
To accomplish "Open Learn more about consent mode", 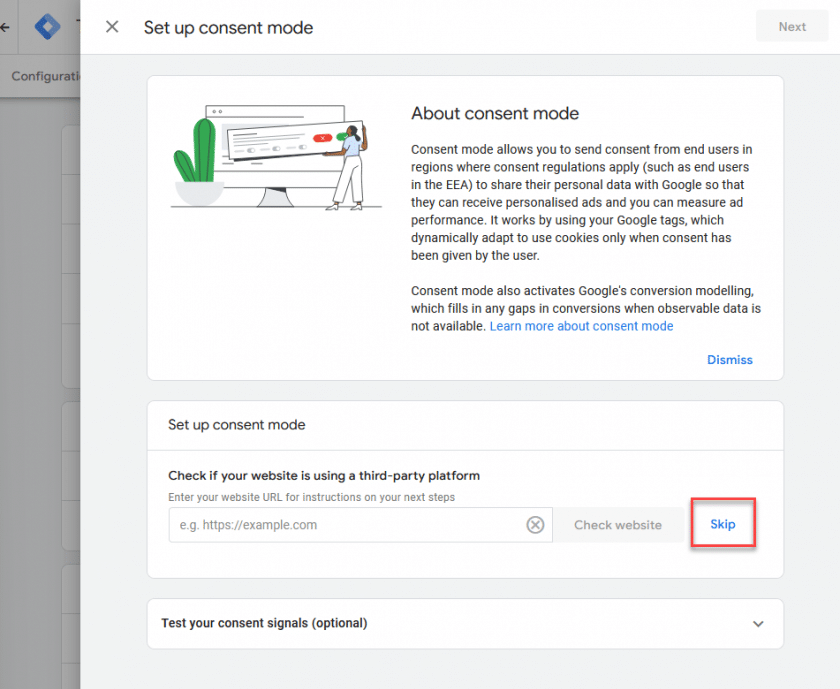I will (x=581, y=326).
